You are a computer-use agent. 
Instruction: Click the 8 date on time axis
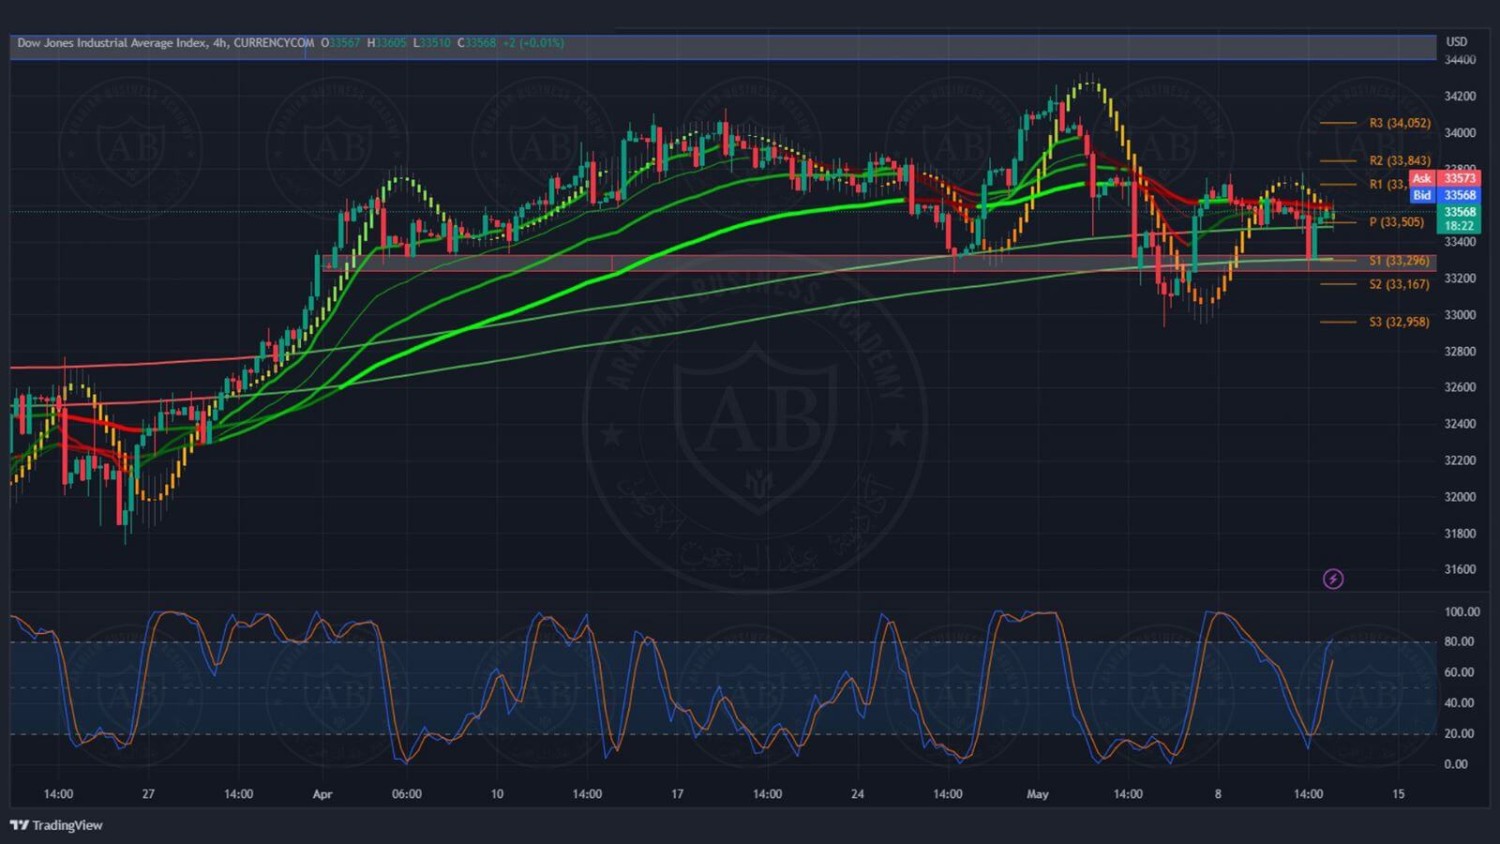[1218, 794]
